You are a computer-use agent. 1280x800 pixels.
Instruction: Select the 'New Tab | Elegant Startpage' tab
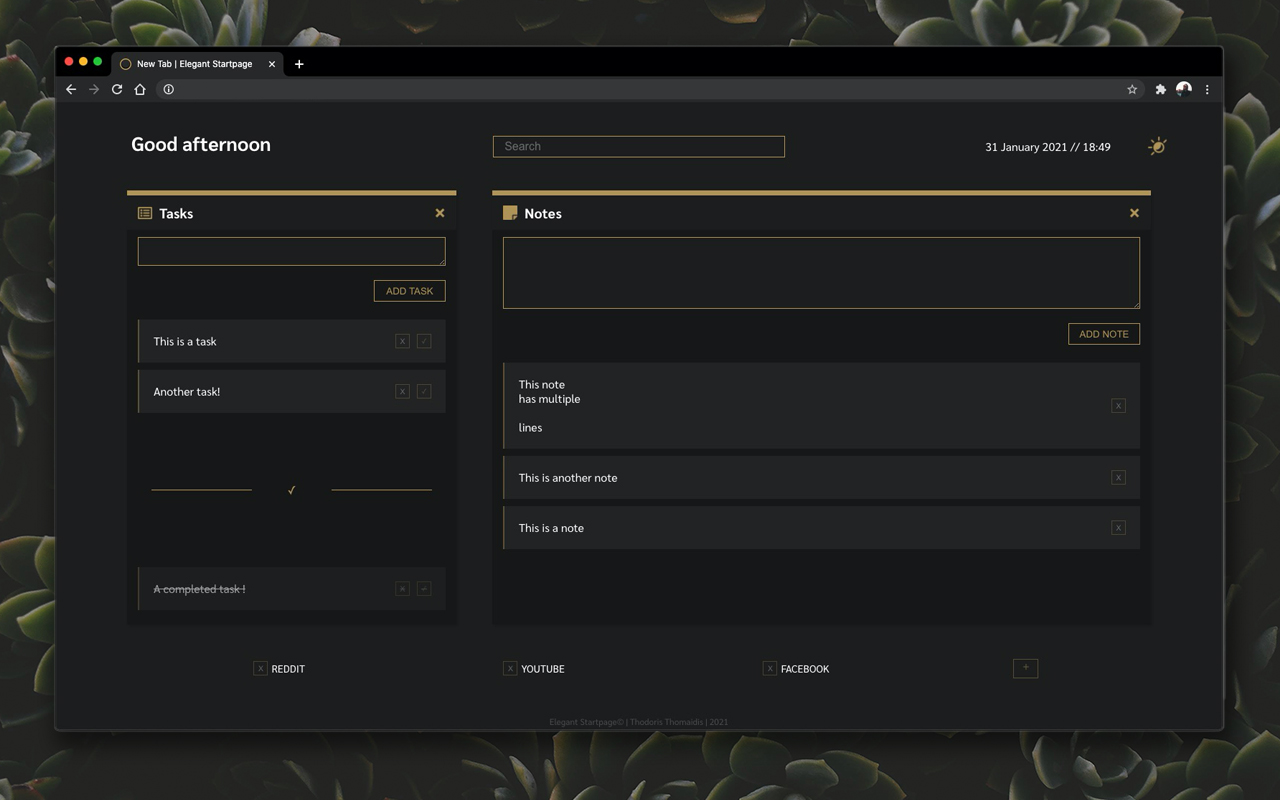pyautogui.click(x=198, y=63)
